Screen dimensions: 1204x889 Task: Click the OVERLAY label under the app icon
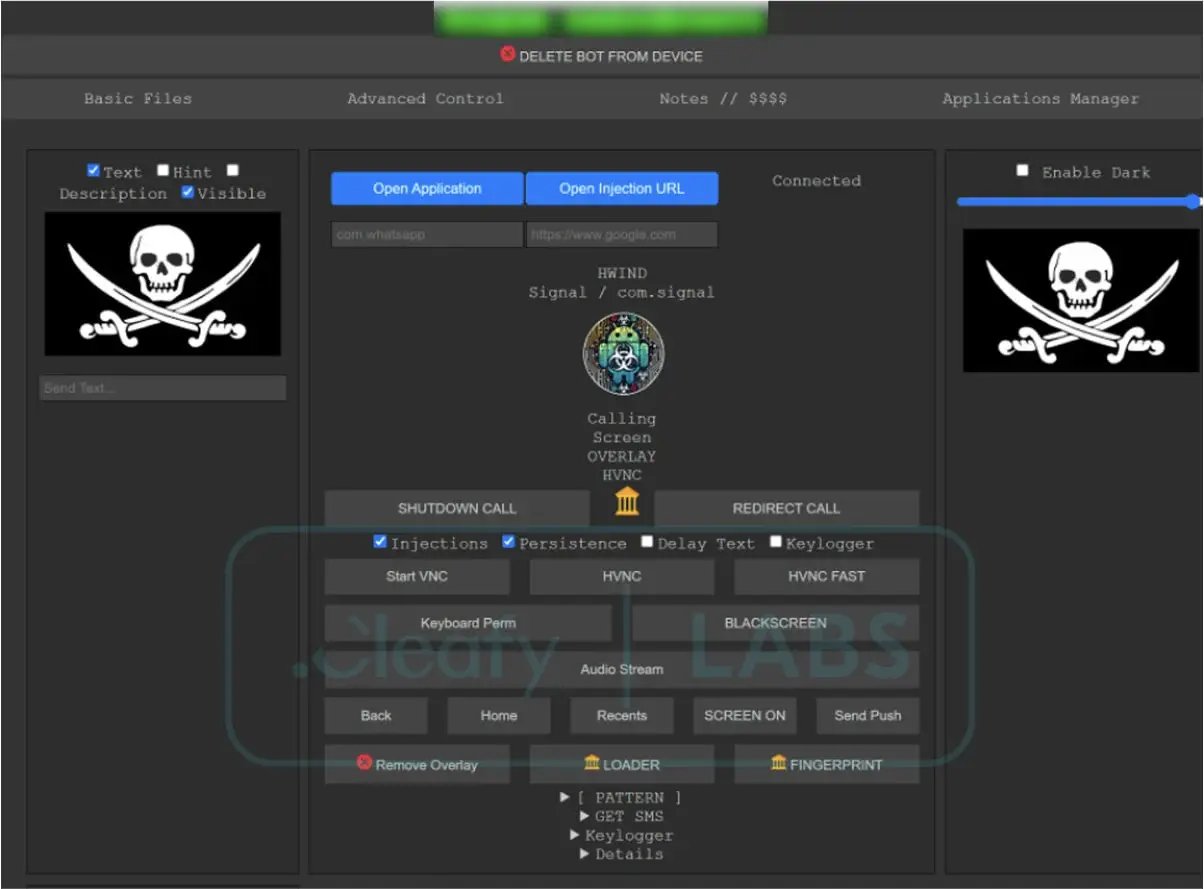(x=622, y=457)
